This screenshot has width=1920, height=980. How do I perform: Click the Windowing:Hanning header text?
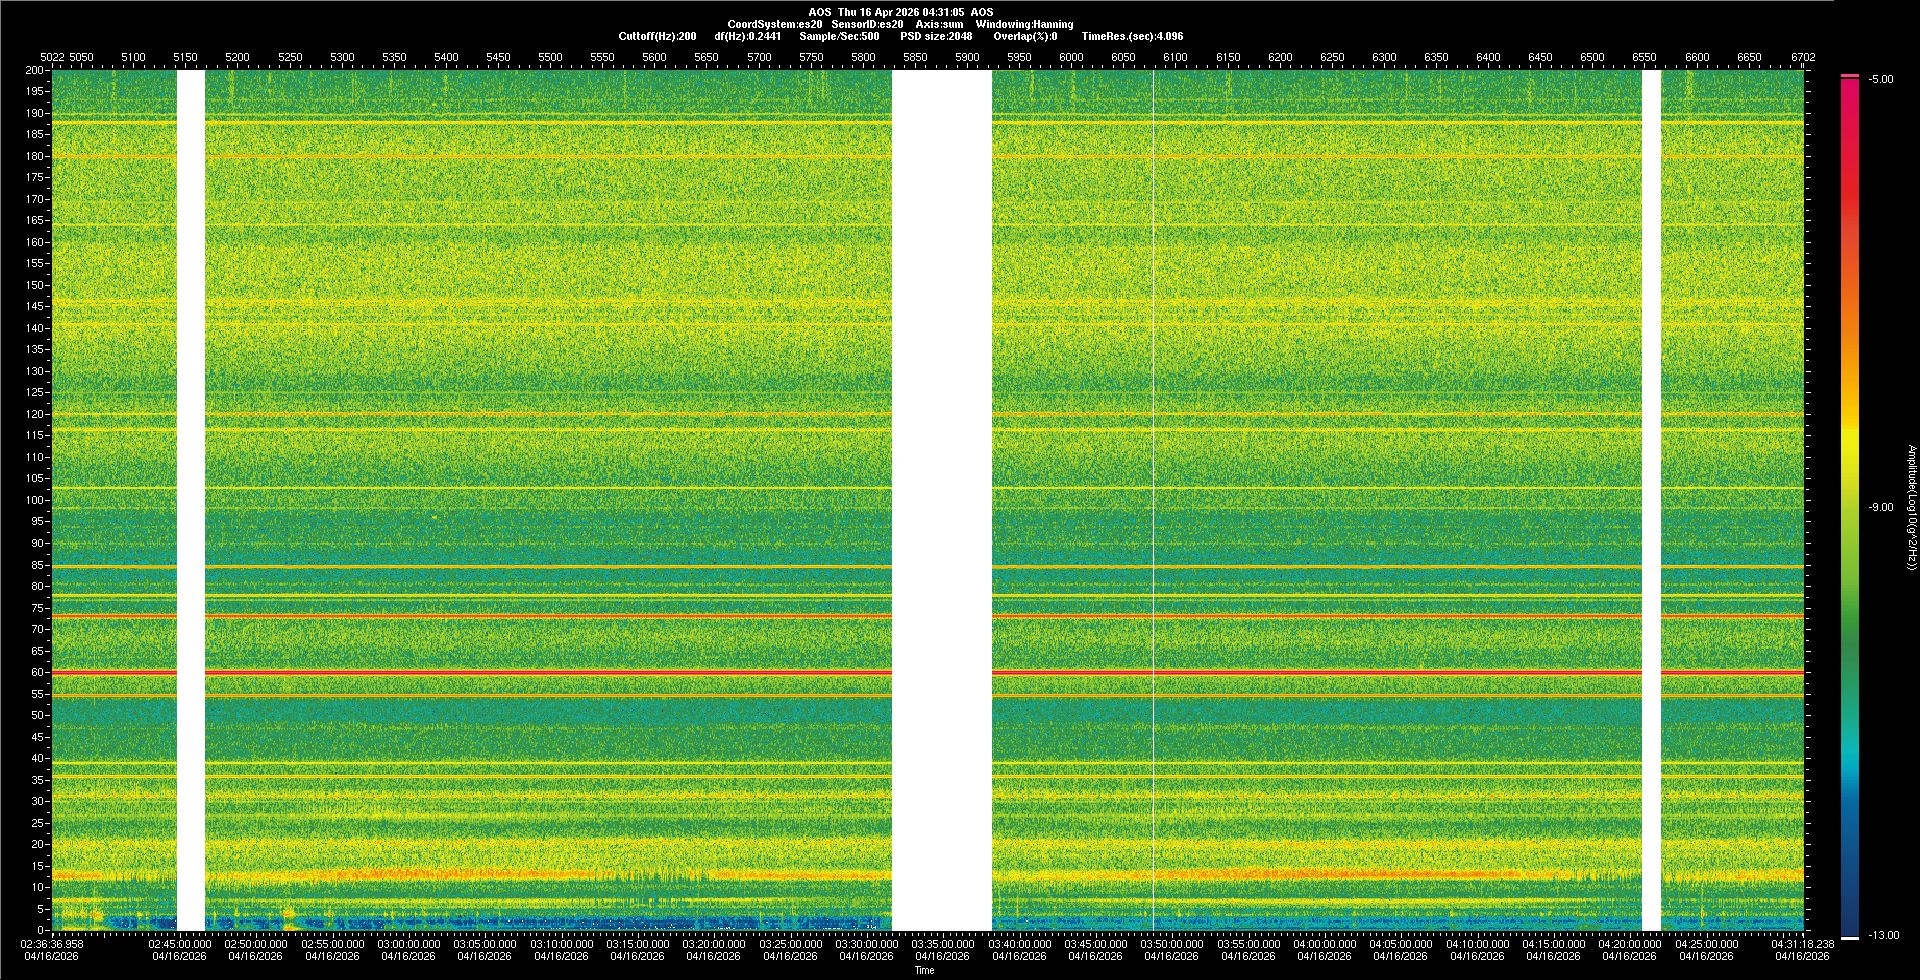click(1024, 24)
